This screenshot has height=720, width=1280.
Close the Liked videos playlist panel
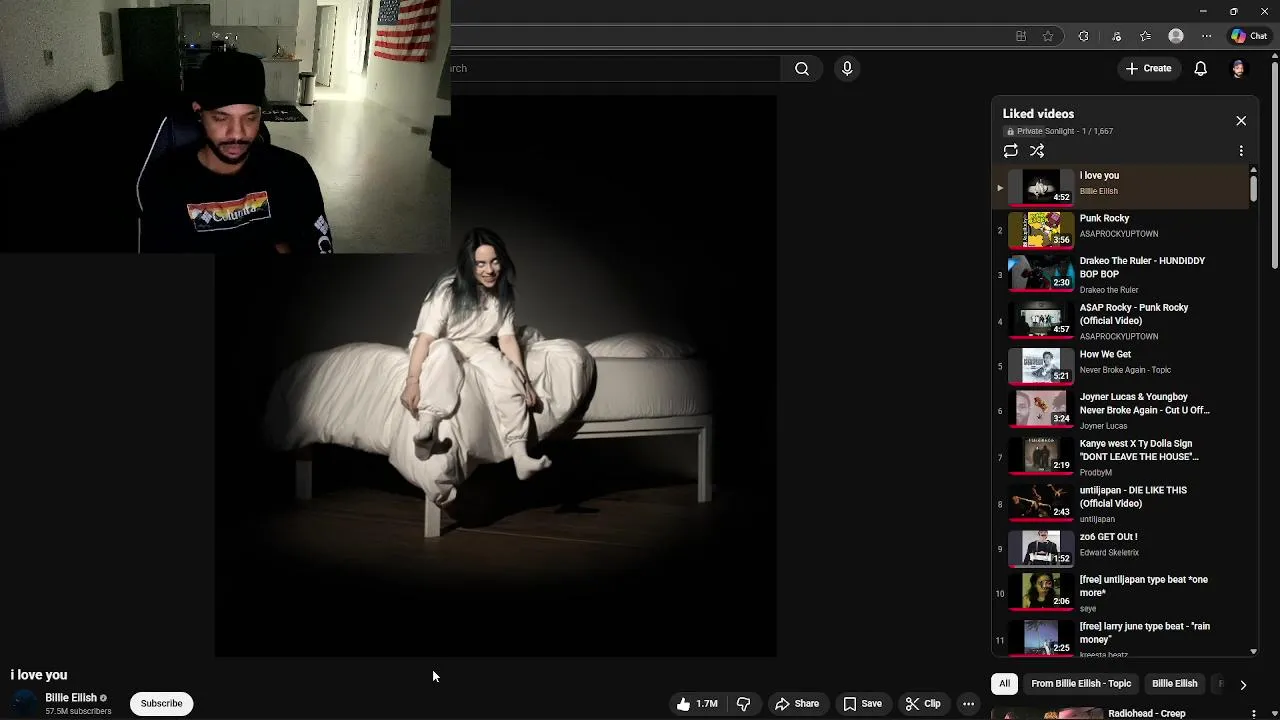pos(1241,121)
